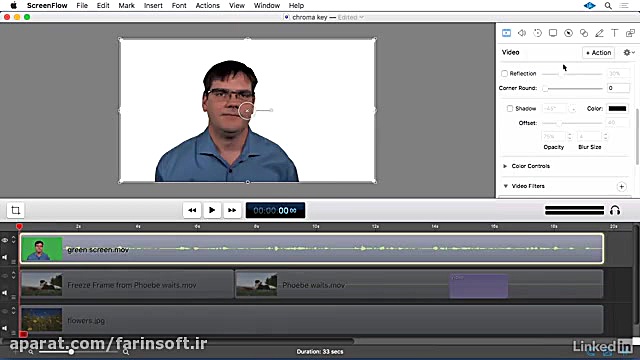Click the Freeze Frame track height arrows
Image resolution: width=640 pixels, height=360 pixels.
[x=13, y=276]
